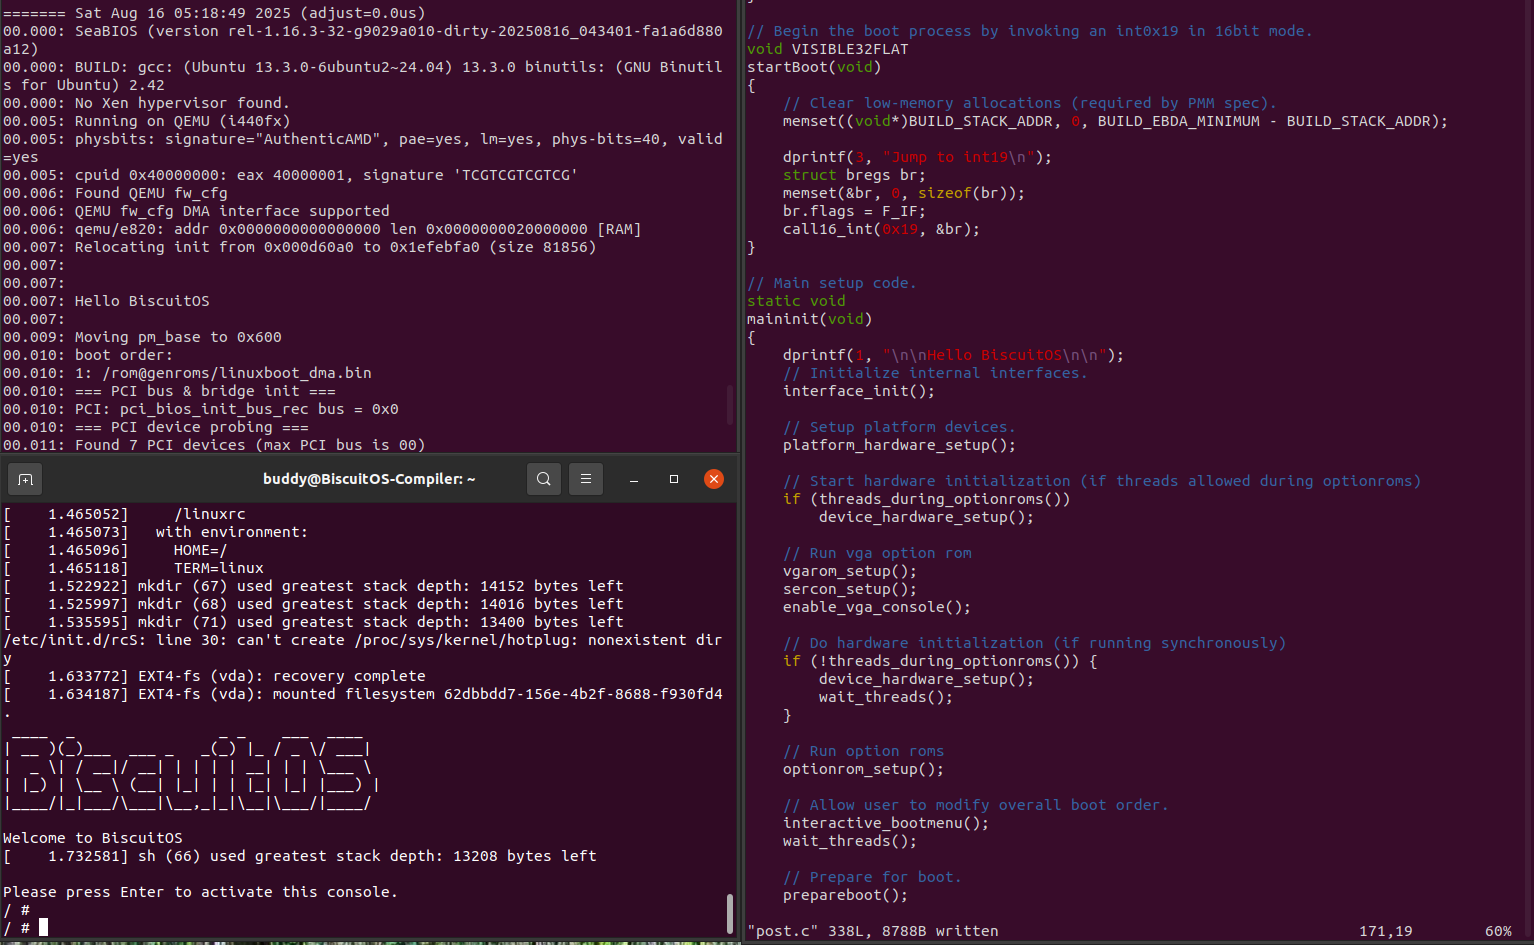Click 'No Xen hypervisor found.' line
This screenshot has width=1534, height=945.
182,103
